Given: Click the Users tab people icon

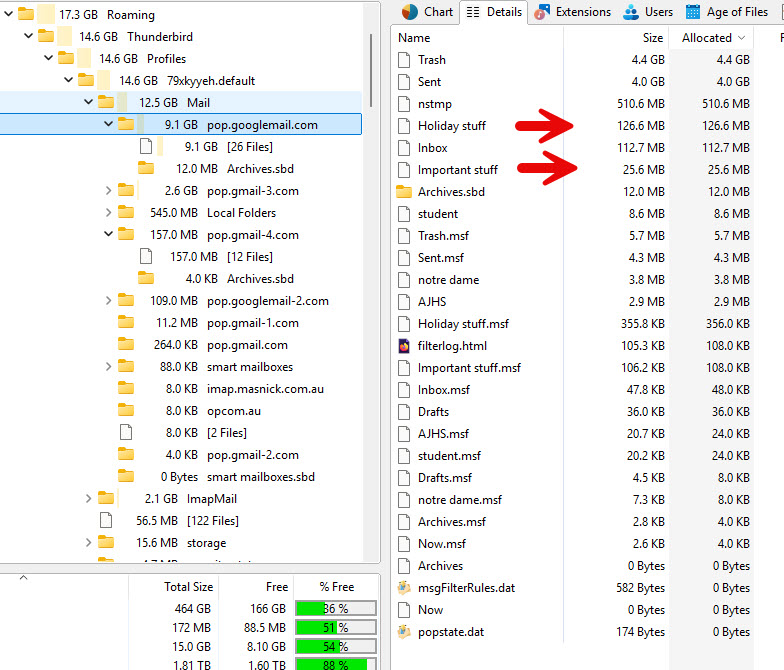Looking at the screenshot, I should tap(631, 12).
